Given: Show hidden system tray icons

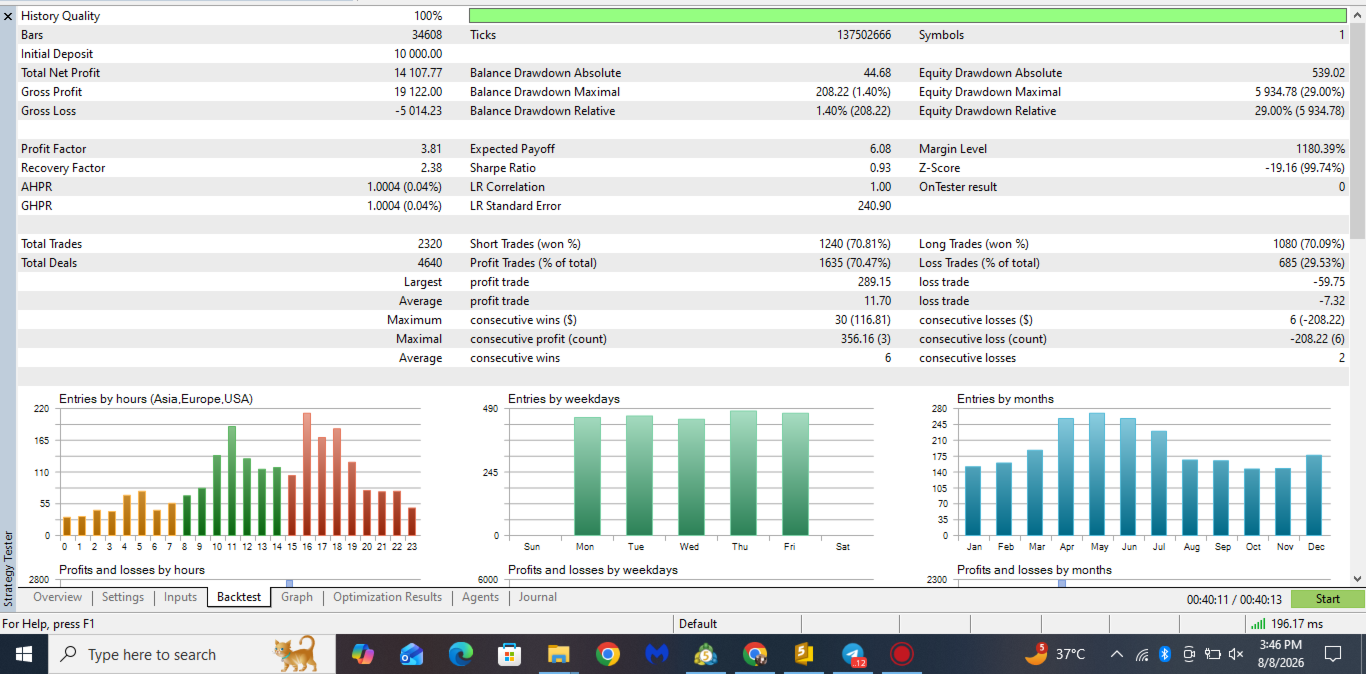Looking at the screenshot, I should pyautogui.click(x=1117, y=654).
